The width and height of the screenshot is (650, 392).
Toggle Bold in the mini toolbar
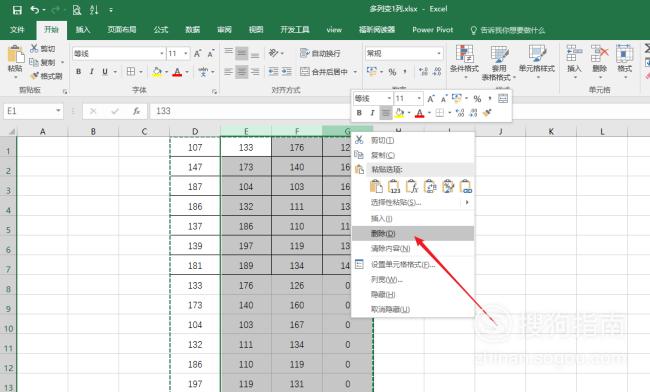359,113
